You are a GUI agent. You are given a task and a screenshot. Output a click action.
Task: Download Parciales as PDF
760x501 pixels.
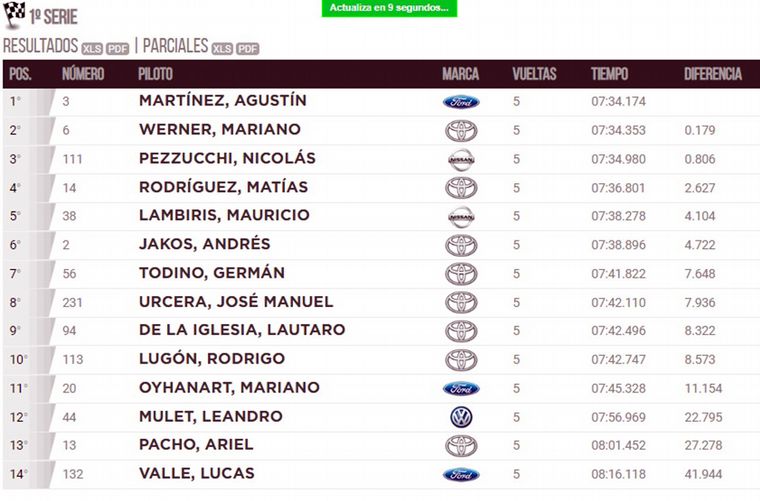point(248,47)
